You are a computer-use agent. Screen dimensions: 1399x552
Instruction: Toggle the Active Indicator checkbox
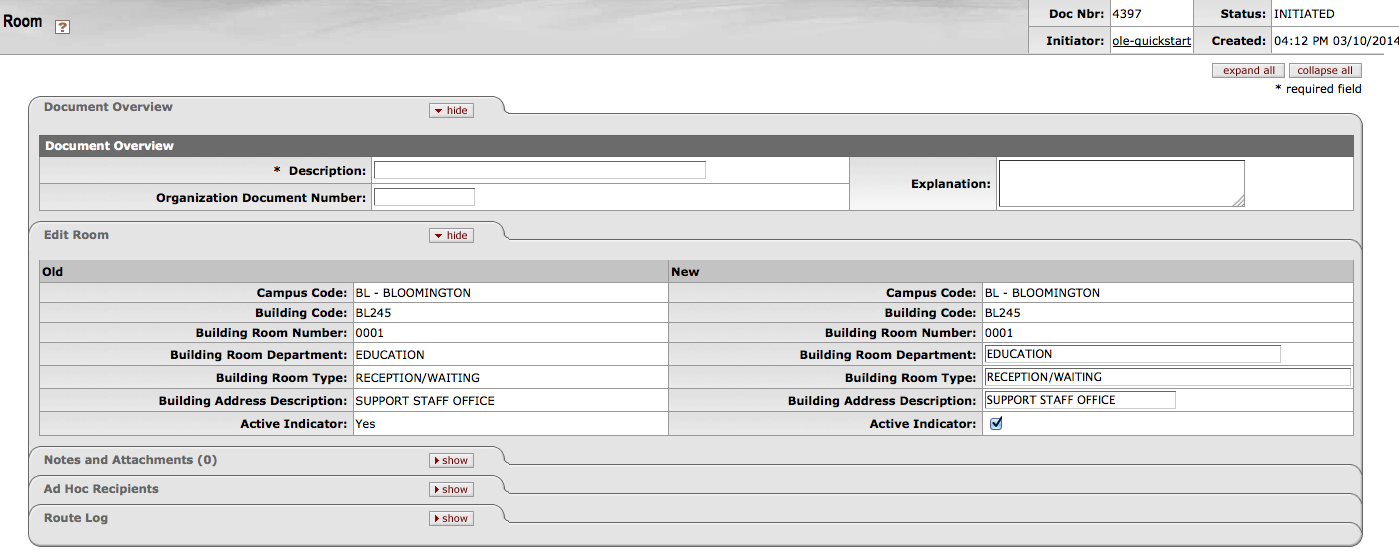[996, 424]
